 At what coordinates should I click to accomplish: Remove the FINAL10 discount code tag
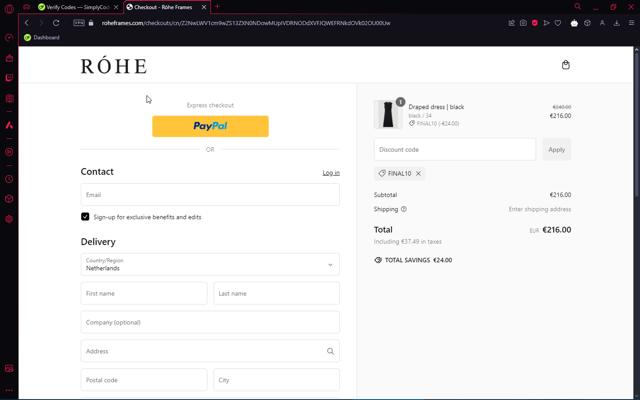tap(418, 173)
